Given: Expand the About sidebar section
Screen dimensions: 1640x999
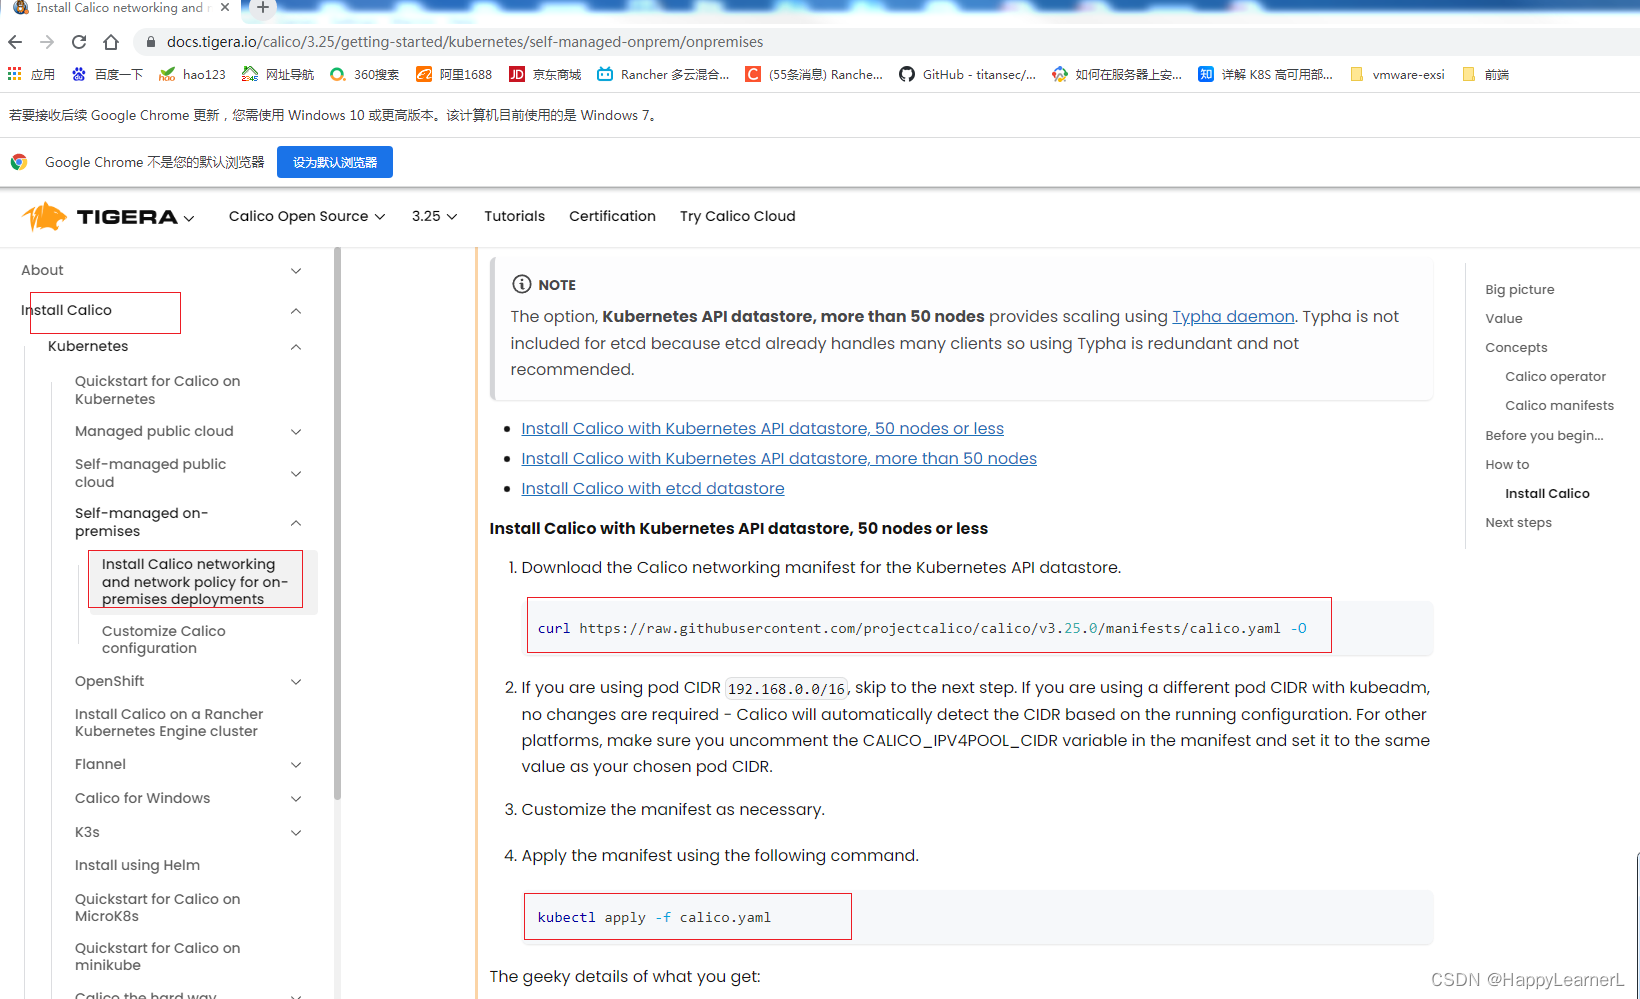Looking at the screenshot, I should point(296,271).
